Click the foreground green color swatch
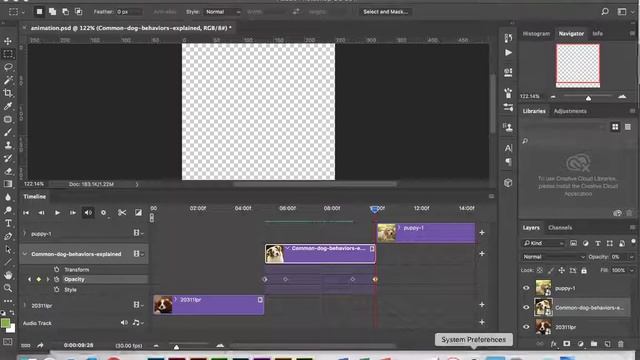The height and width of the screenshot is (360, 640). [5, 323]
